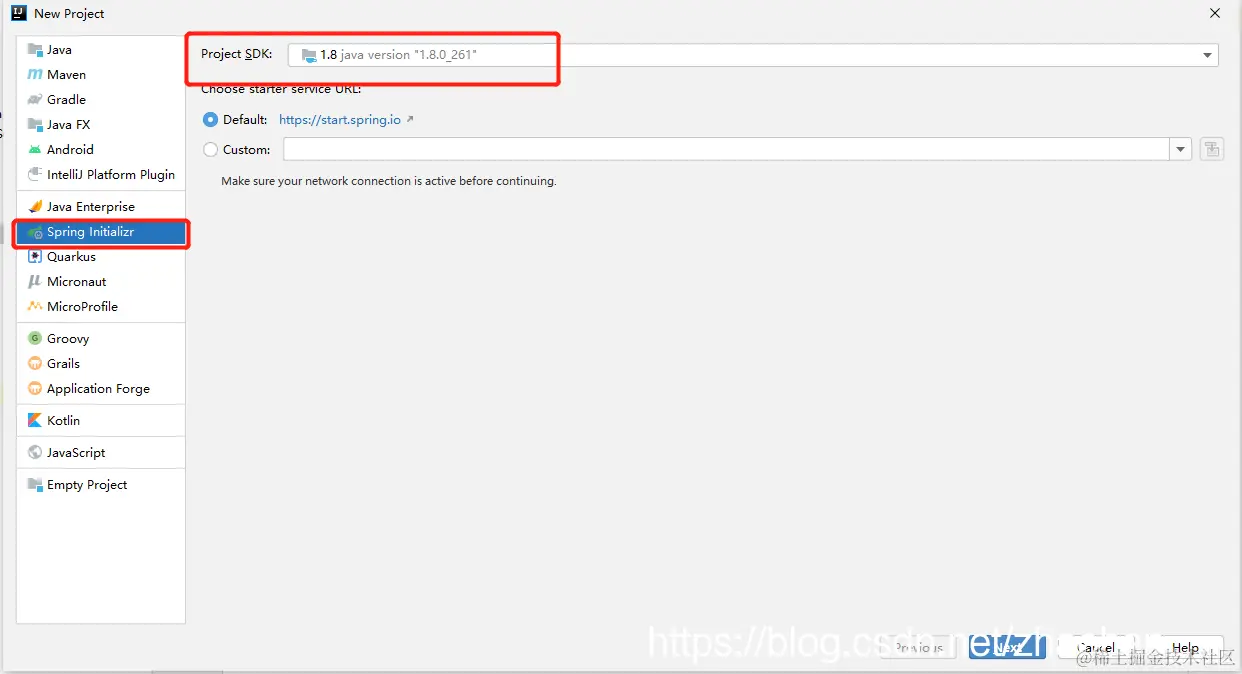The height and width of the screenshot is (674, 1242).
Task: Choose the Empty Project category
Action: (101, 485)
